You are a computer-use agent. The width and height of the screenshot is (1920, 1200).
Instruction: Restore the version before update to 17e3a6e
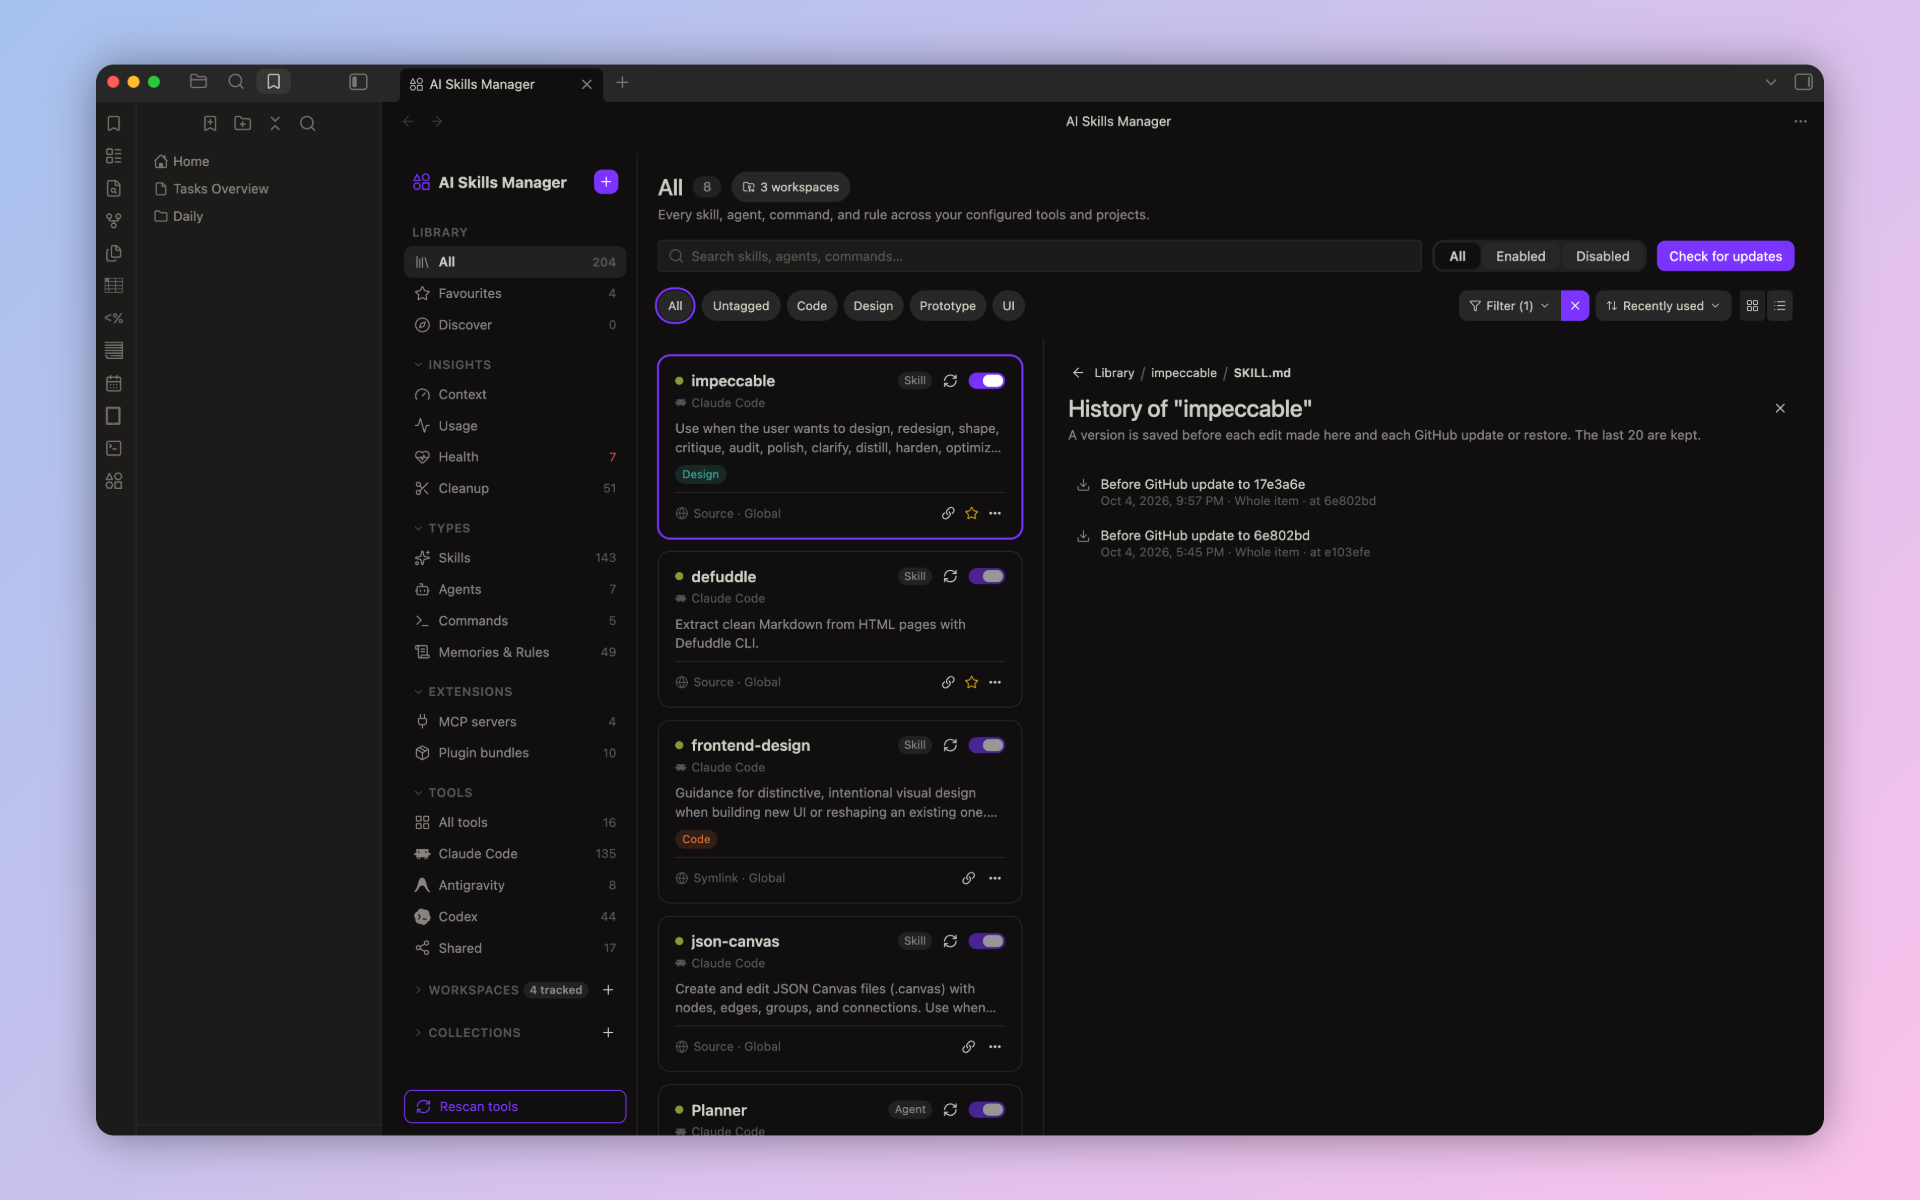click(1083, 485)
